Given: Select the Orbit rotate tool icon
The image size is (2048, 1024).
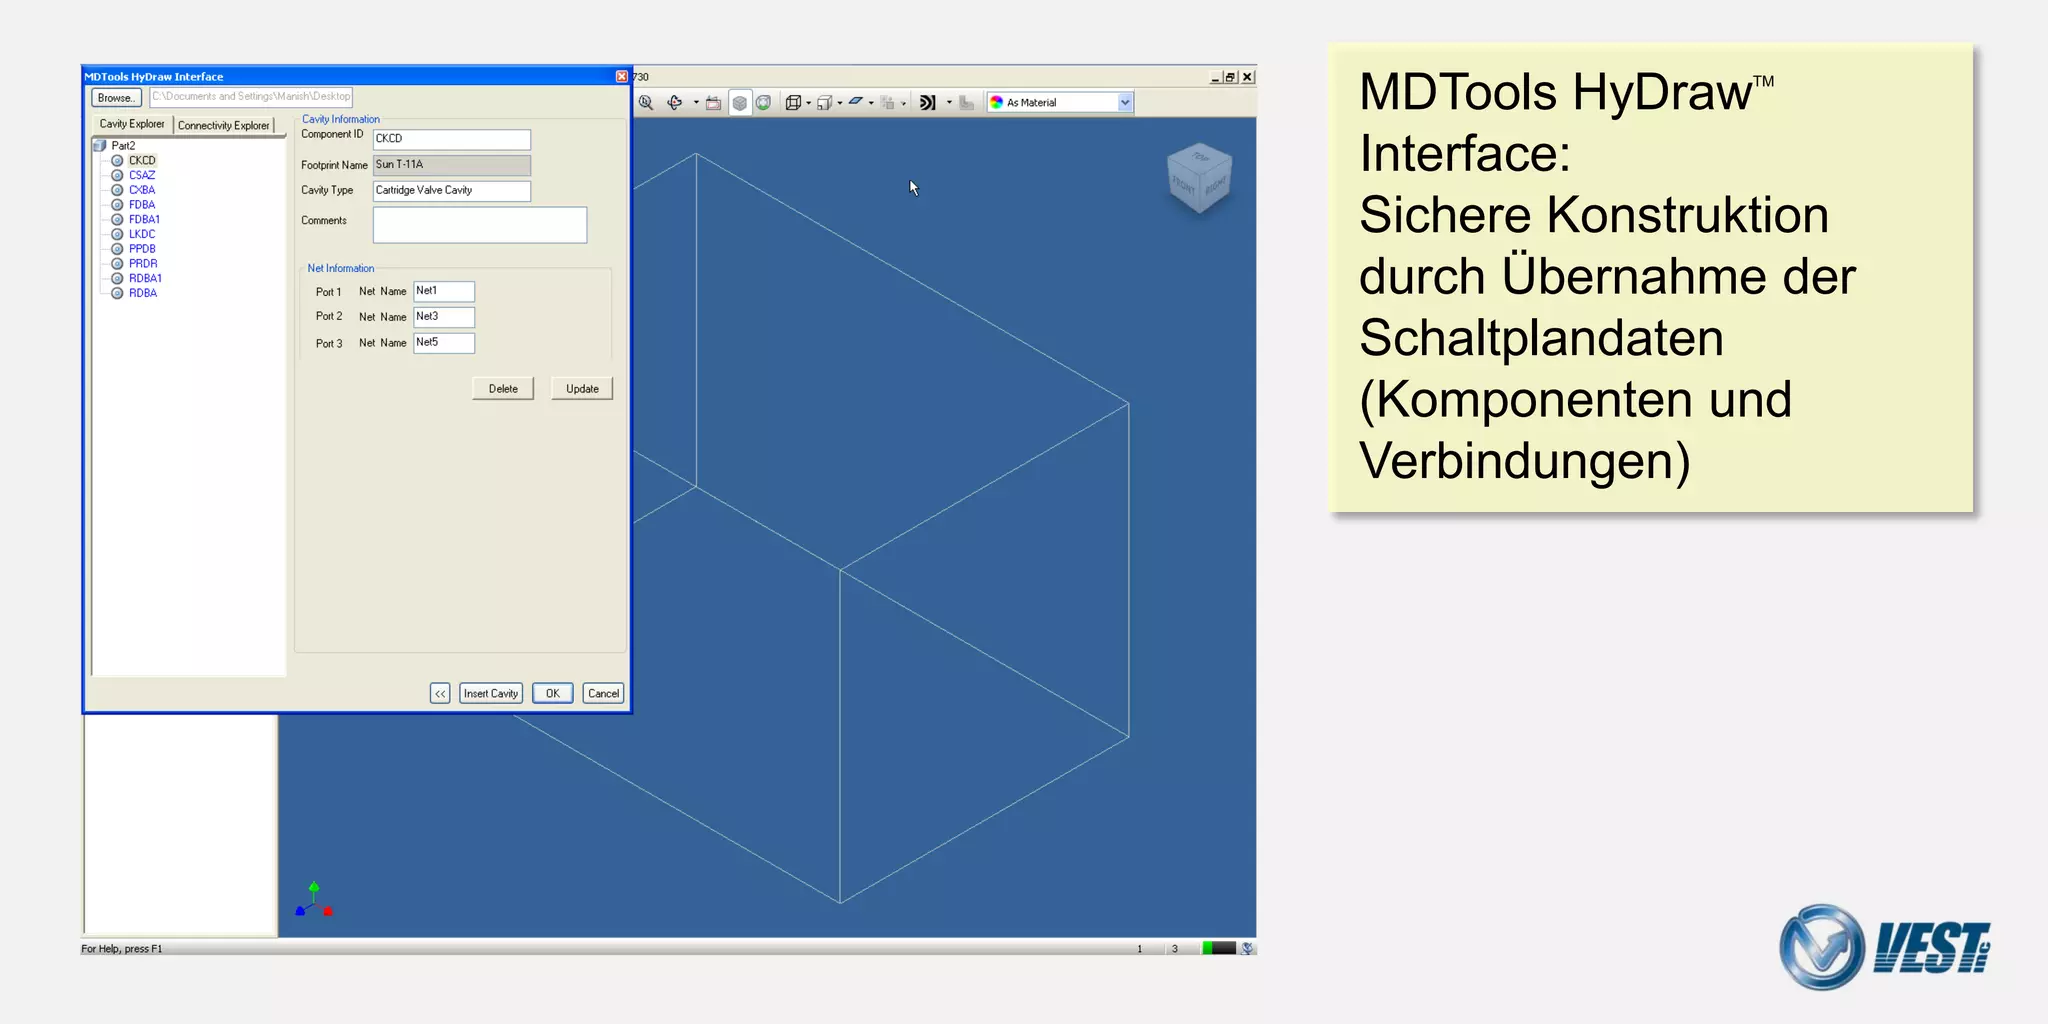Looking at the screenshot, I should click(x=675, y=103).
